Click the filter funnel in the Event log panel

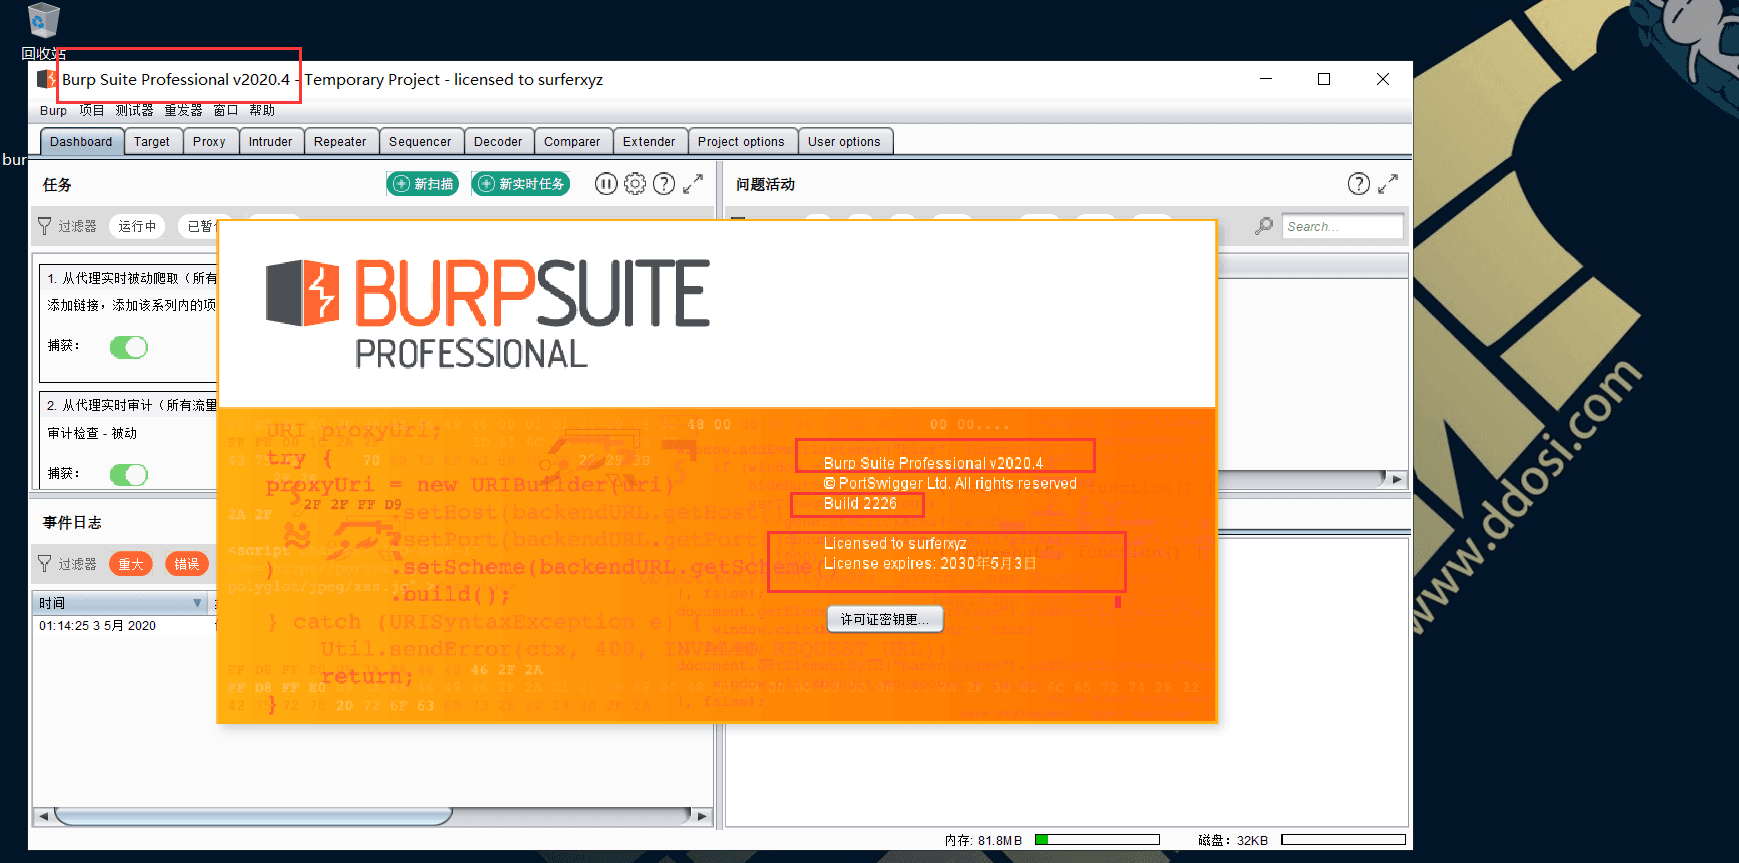point(44,564)
